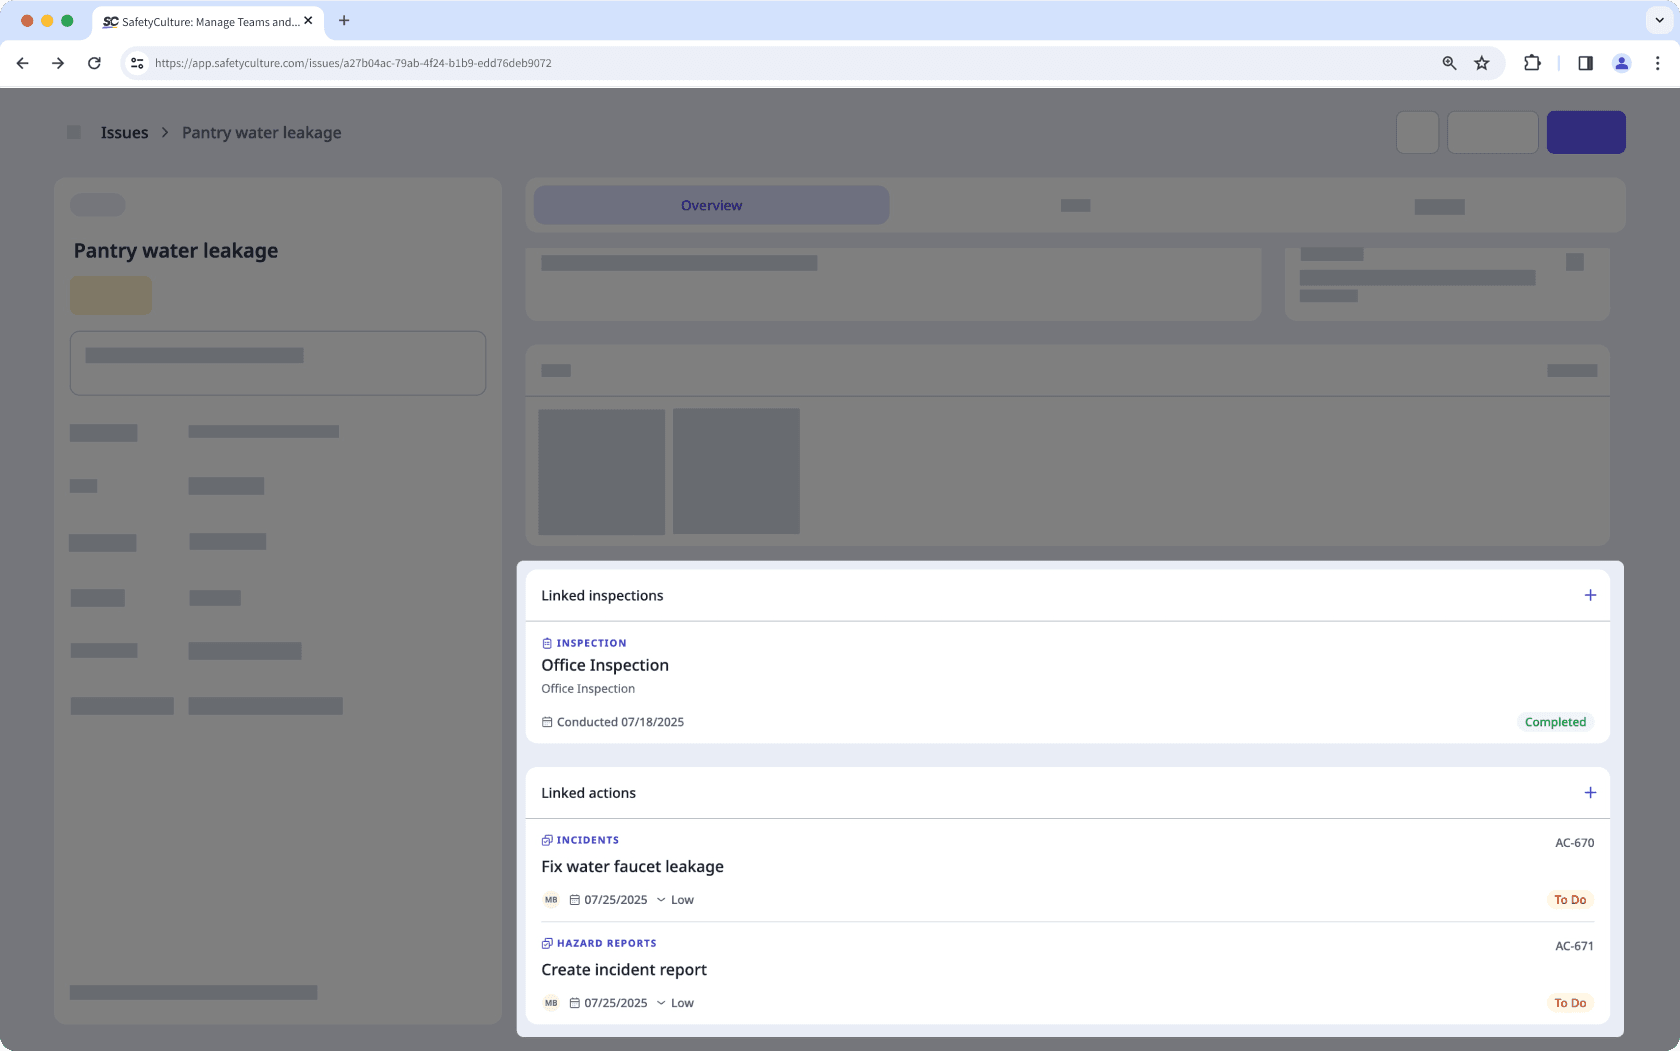Open the plus icon to add a linked inspection
The width and height of the screenshot is (1680, 1051).
coord(1590,594)
